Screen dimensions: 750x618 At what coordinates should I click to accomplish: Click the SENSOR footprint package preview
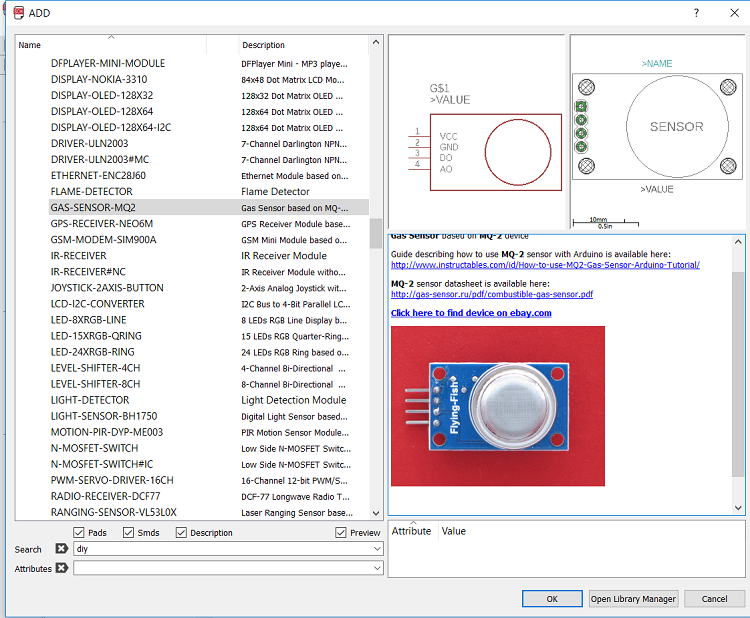coord(657,132)
